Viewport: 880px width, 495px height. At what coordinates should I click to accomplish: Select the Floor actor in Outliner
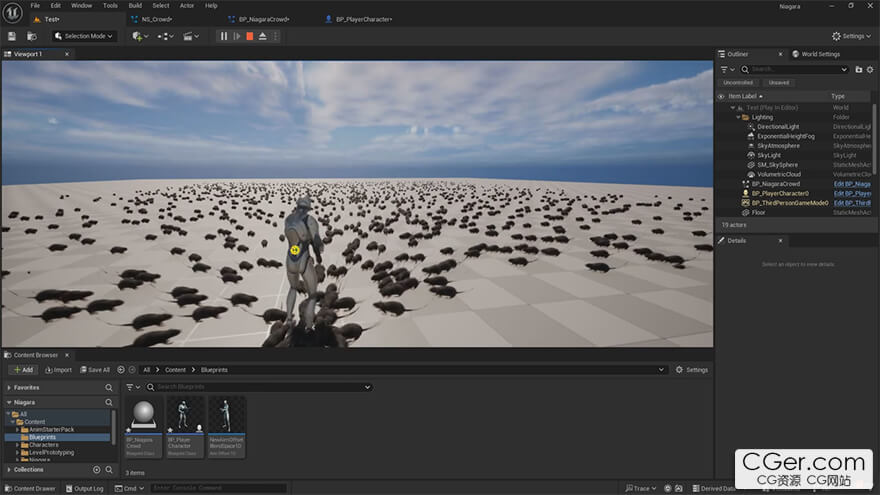pos(758,213)
